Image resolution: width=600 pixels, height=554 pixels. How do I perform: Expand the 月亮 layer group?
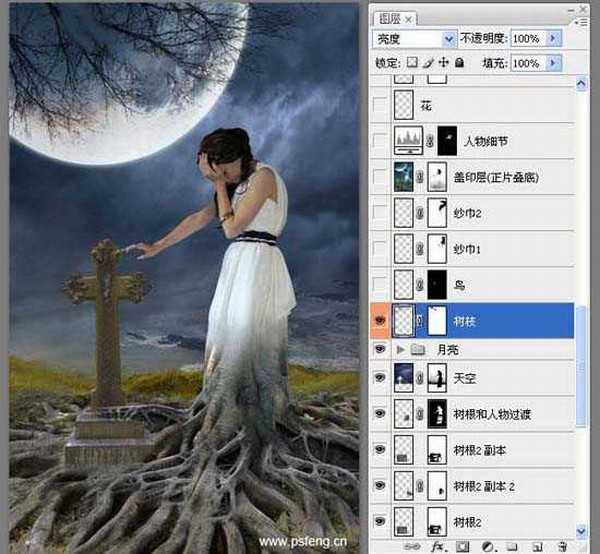[402, 349]
